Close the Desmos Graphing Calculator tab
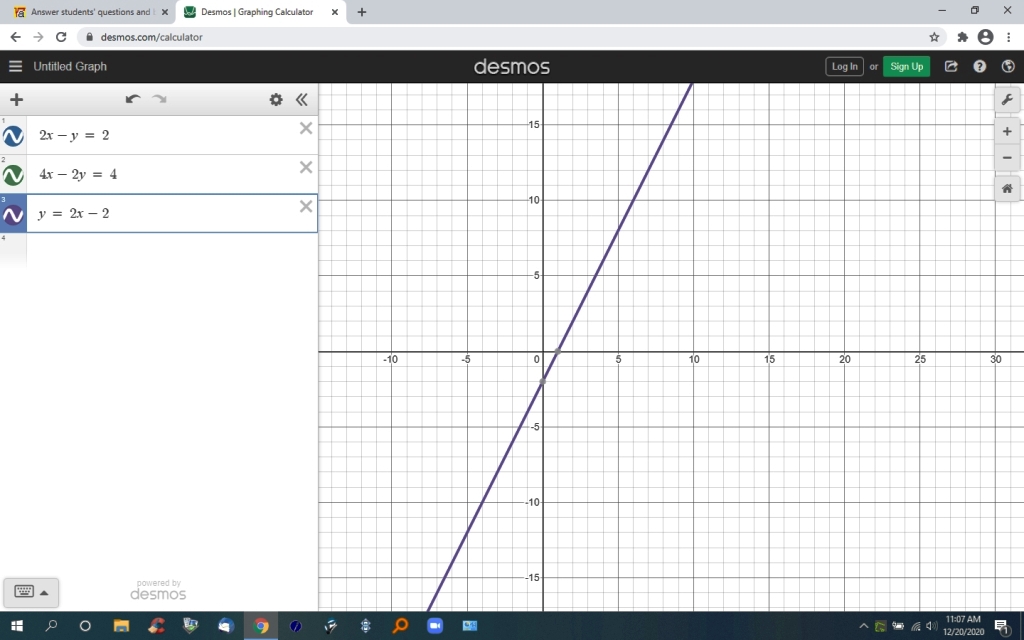The height and width of the screenshot is (640, 1024). (335, 12)
